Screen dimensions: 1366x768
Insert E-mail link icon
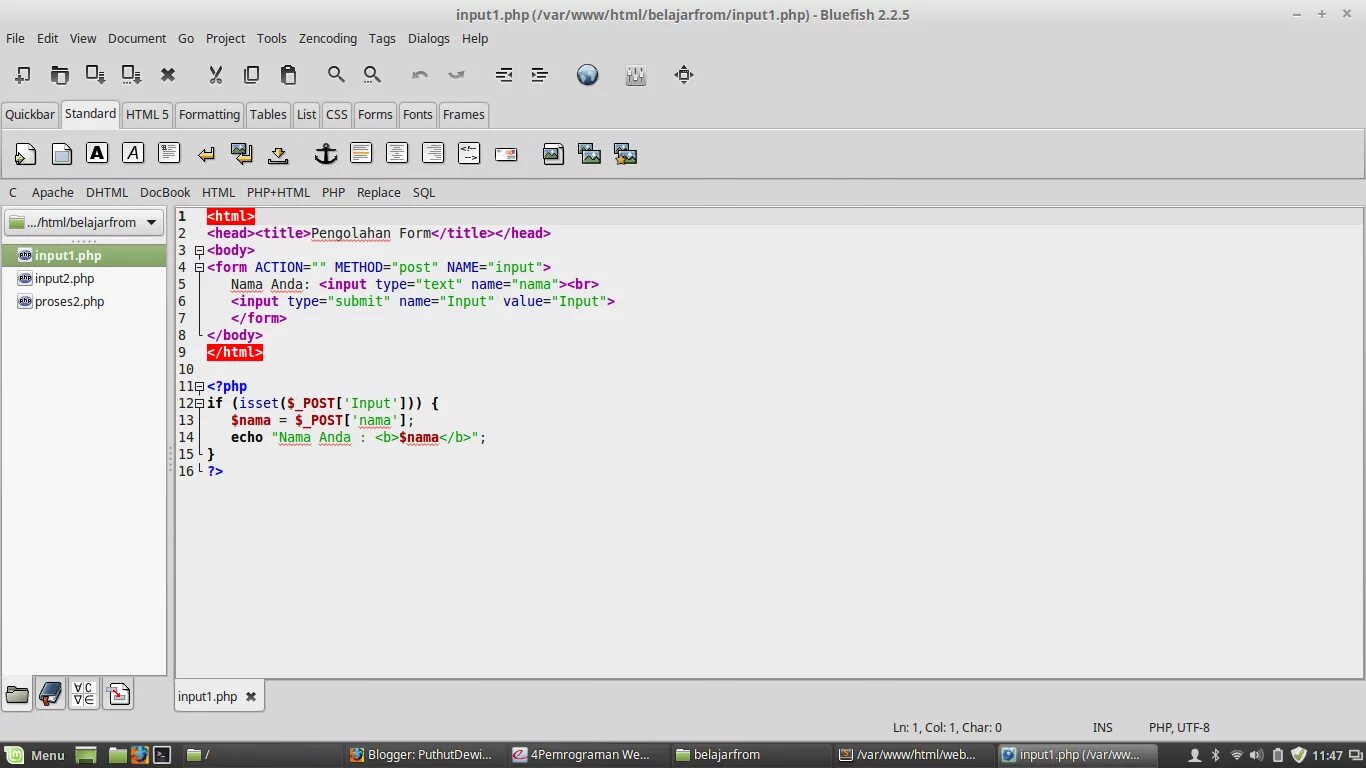506,154
